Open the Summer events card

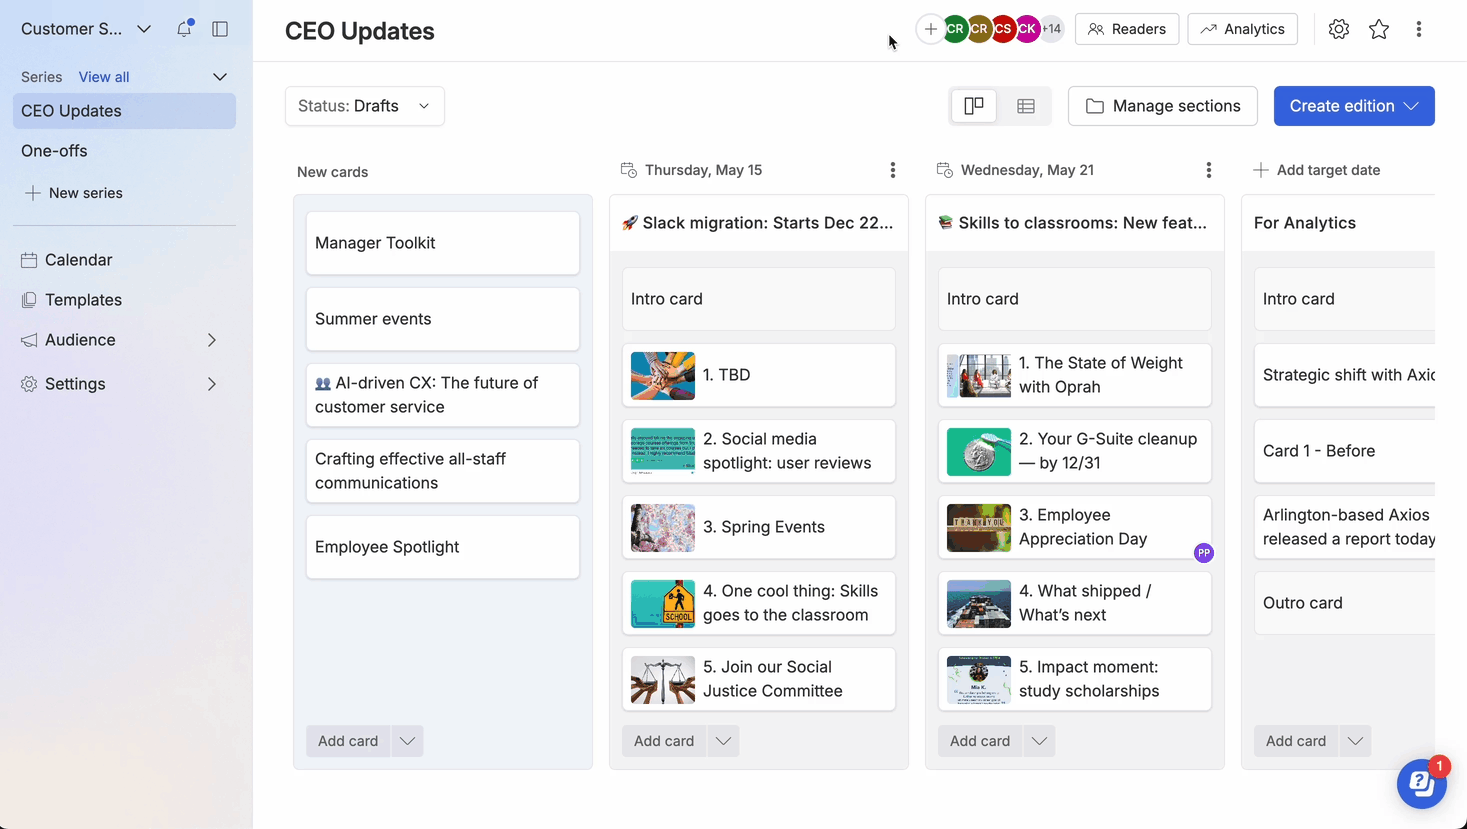(443, 319)
